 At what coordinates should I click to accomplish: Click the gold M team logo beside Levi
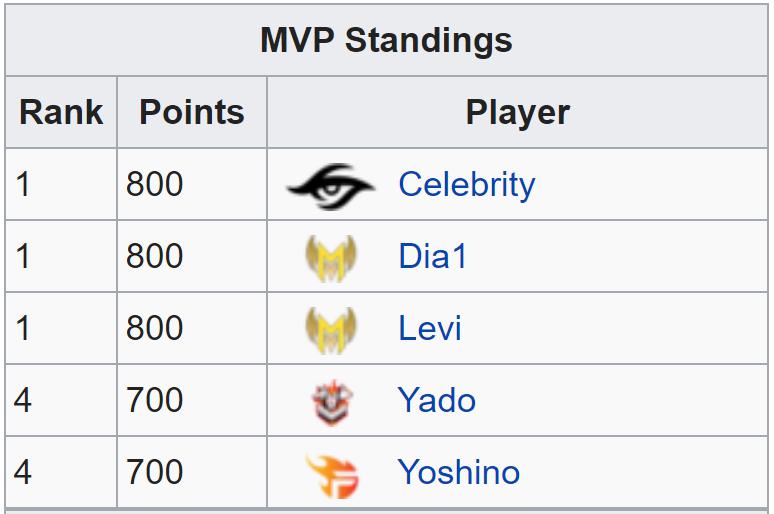[331, 330]
